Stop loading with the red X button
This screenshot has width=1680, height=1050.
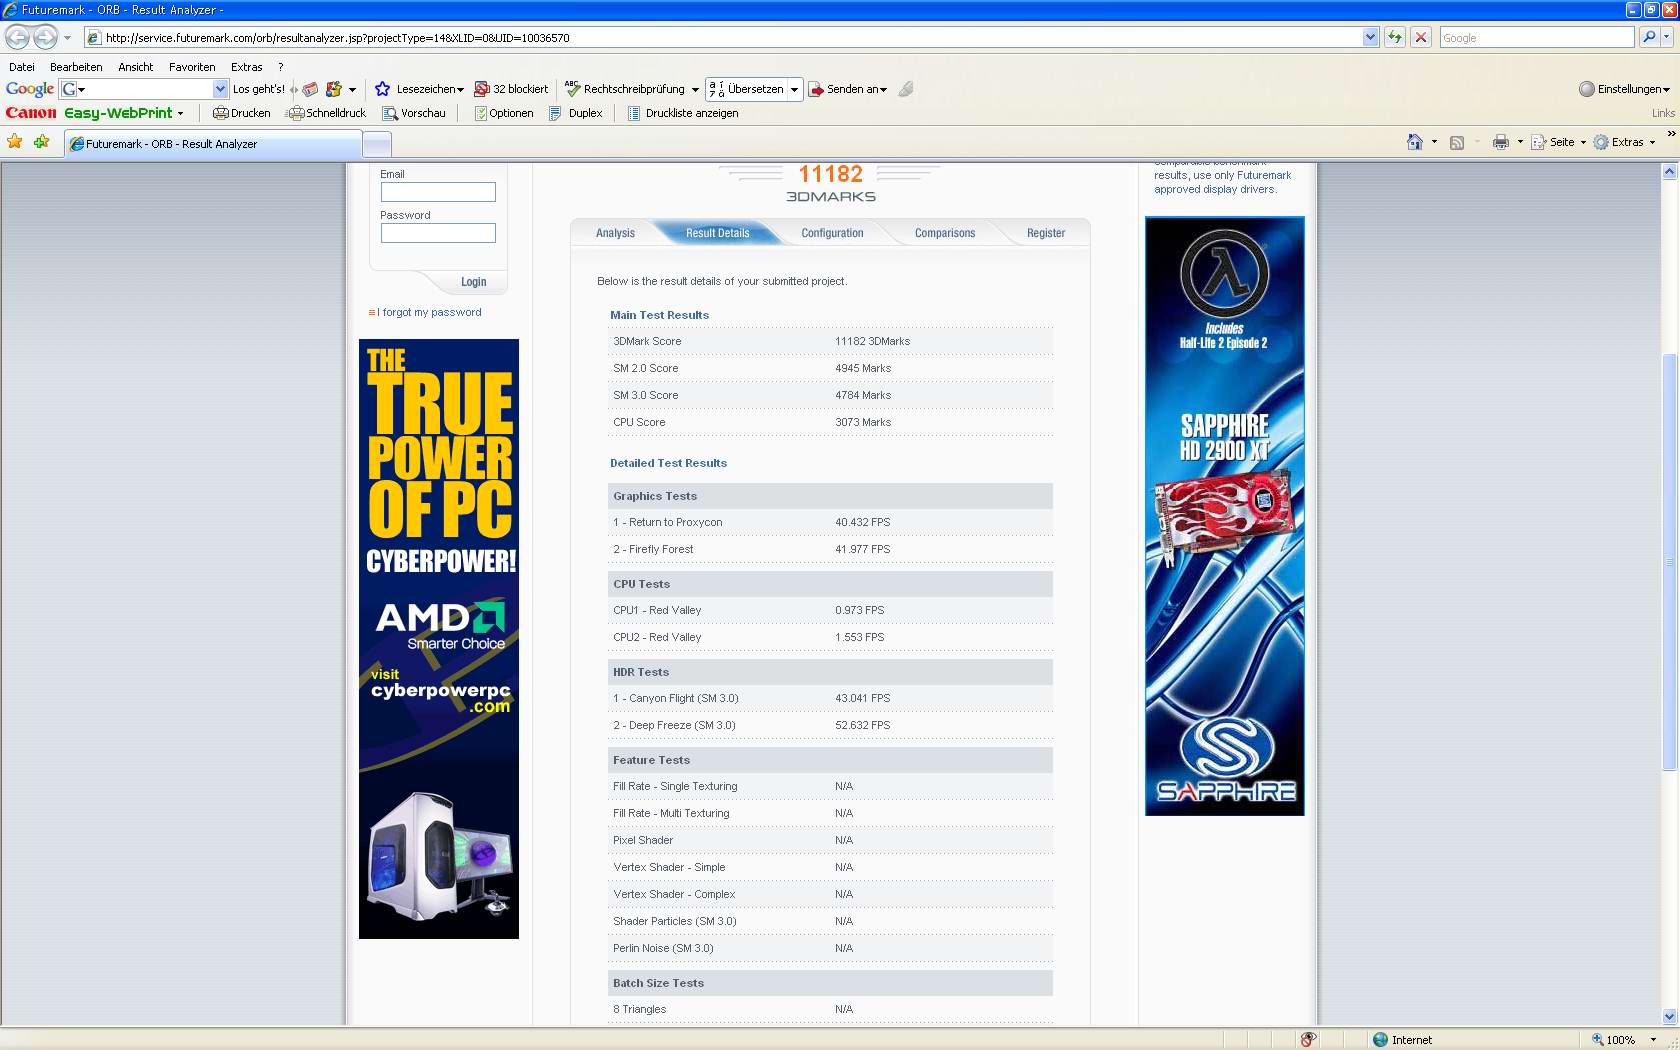tap(1421, 37)
